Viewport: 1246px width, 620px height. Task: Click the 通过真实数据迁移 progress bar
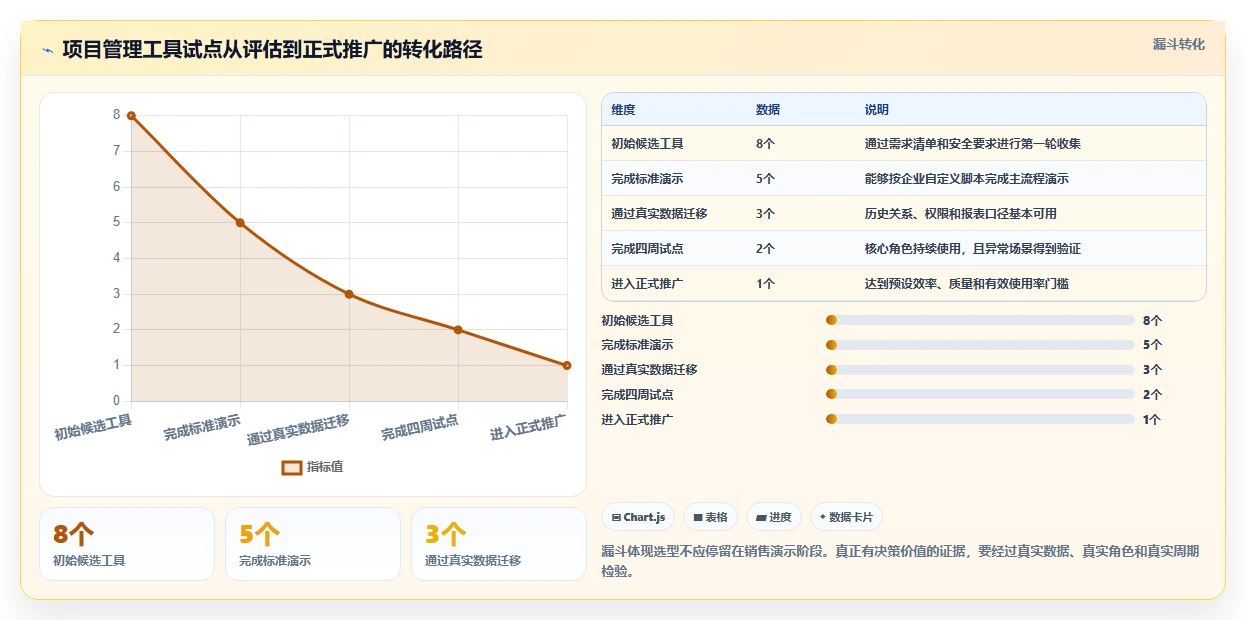pyautogui.click(x=980, y=370)
